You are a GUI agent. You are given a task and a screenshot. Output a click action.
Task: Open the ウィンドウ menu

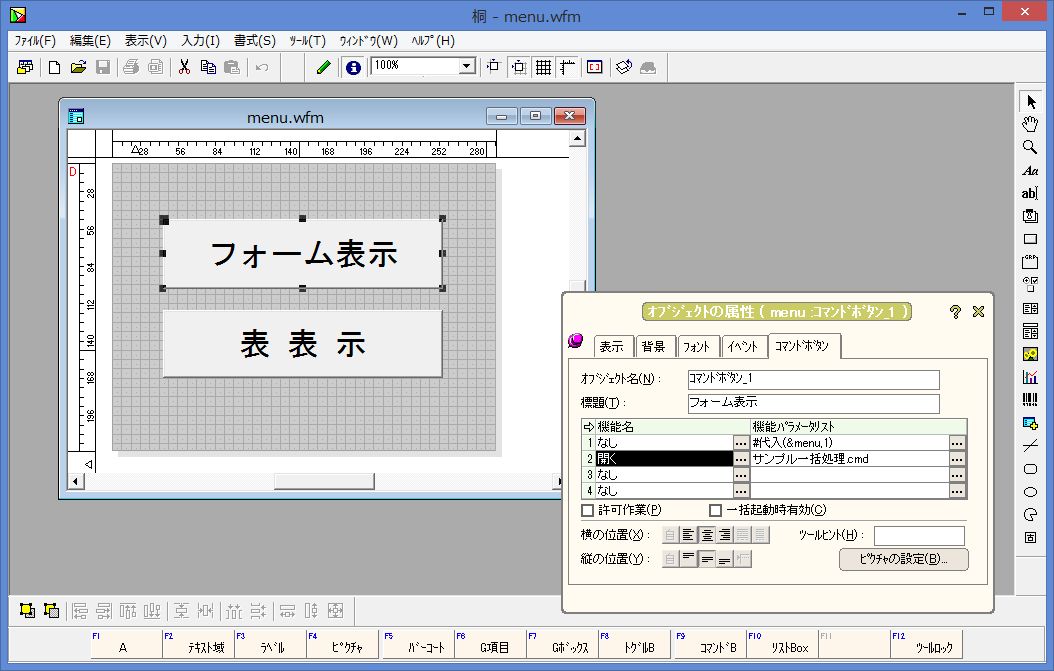(x=370, y=41)
